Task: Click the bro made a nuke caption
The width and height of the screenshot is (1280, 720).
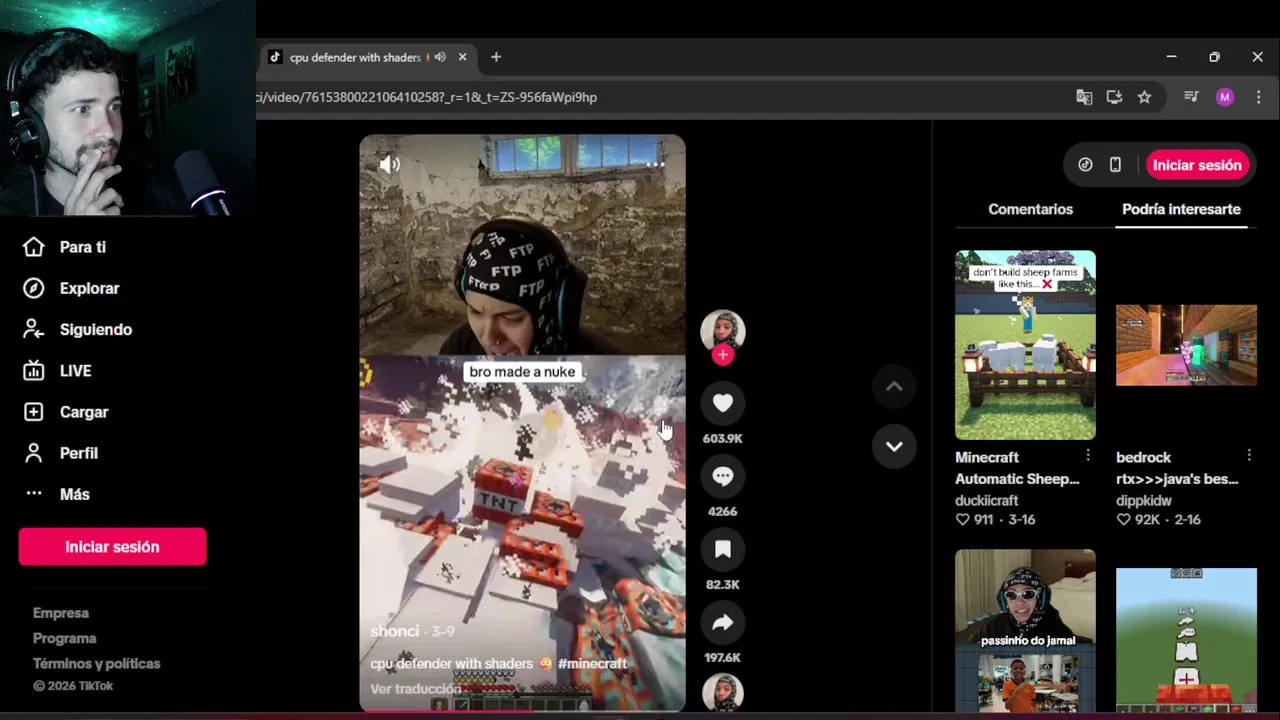Action: tap(522, 372)
